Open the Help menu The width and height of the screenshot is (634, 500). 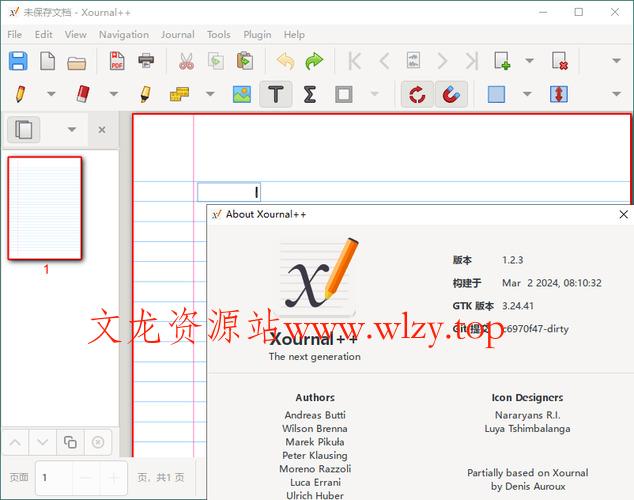[294, 35]
